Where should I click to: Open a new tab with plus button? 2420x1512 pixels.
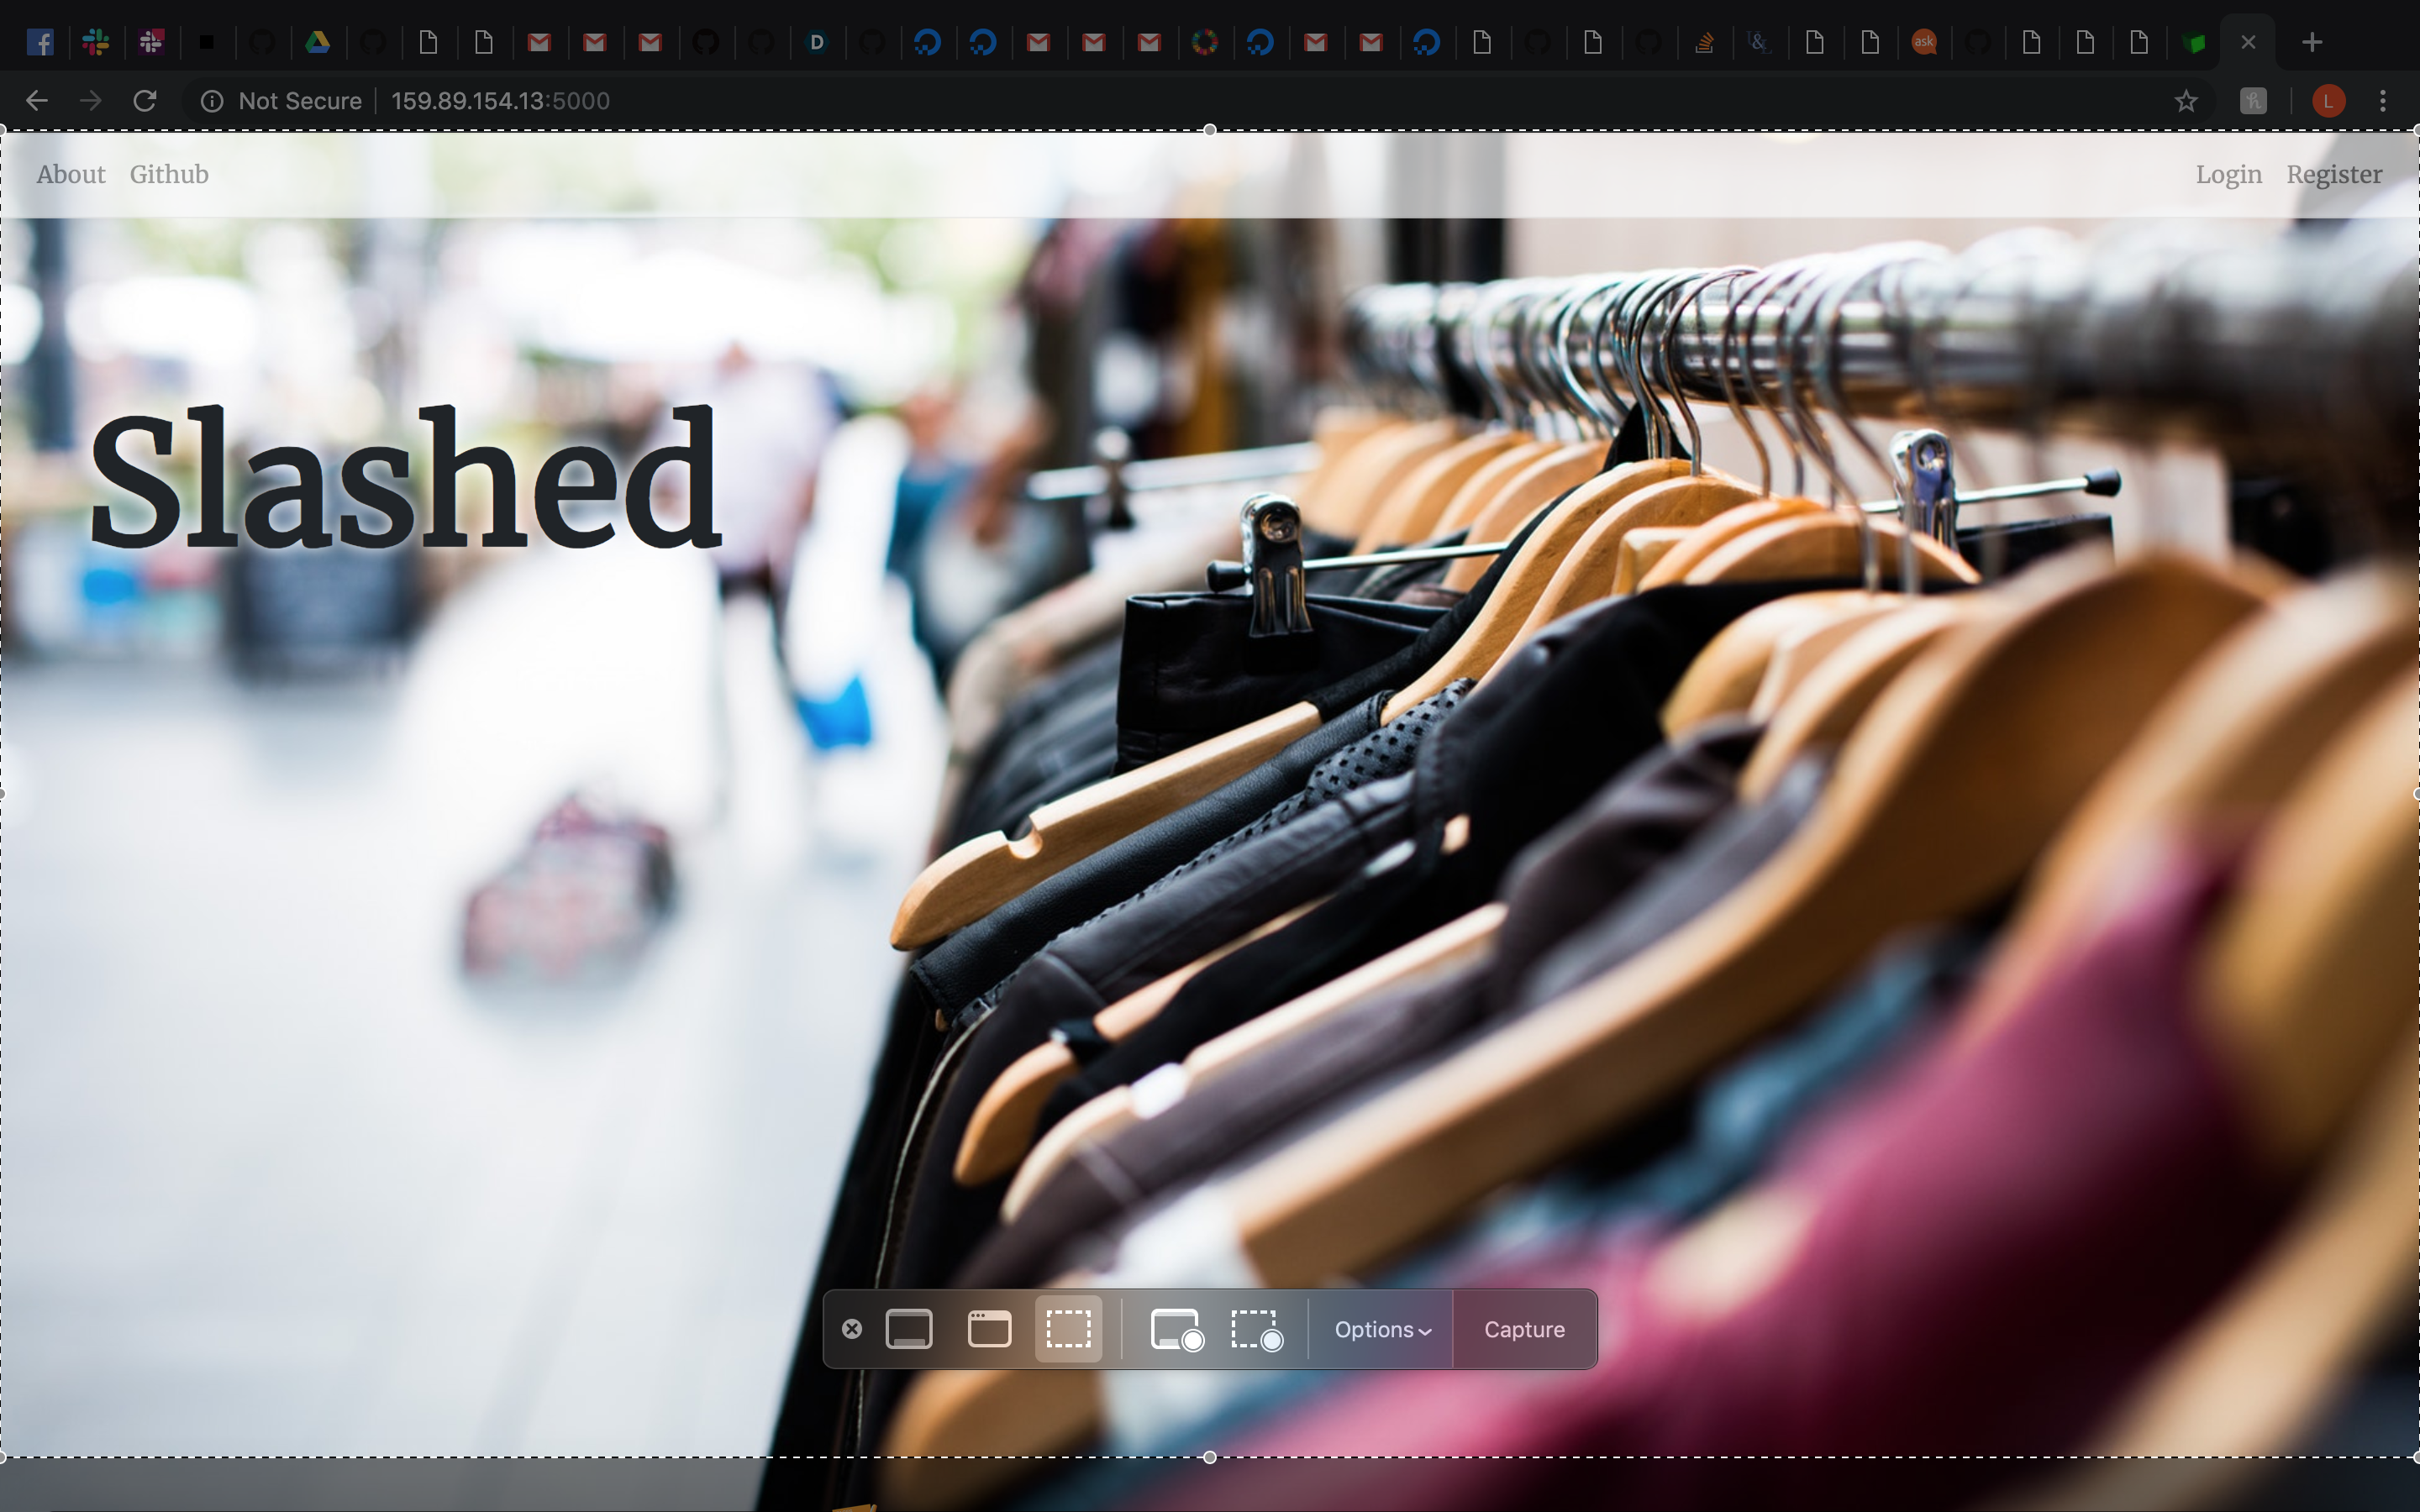tap(2312, 42)
